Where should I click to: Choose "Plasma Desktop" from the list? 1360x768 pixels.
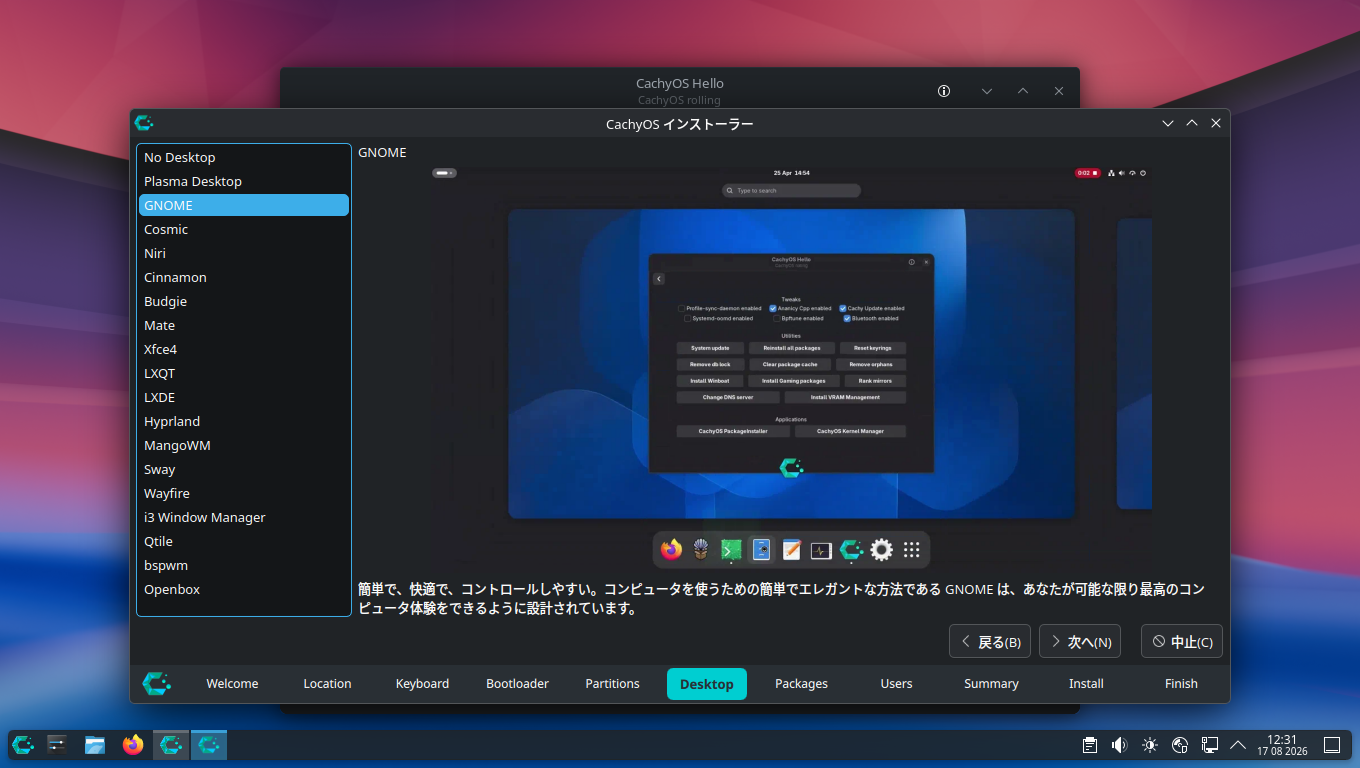click(x=244, y=181)
